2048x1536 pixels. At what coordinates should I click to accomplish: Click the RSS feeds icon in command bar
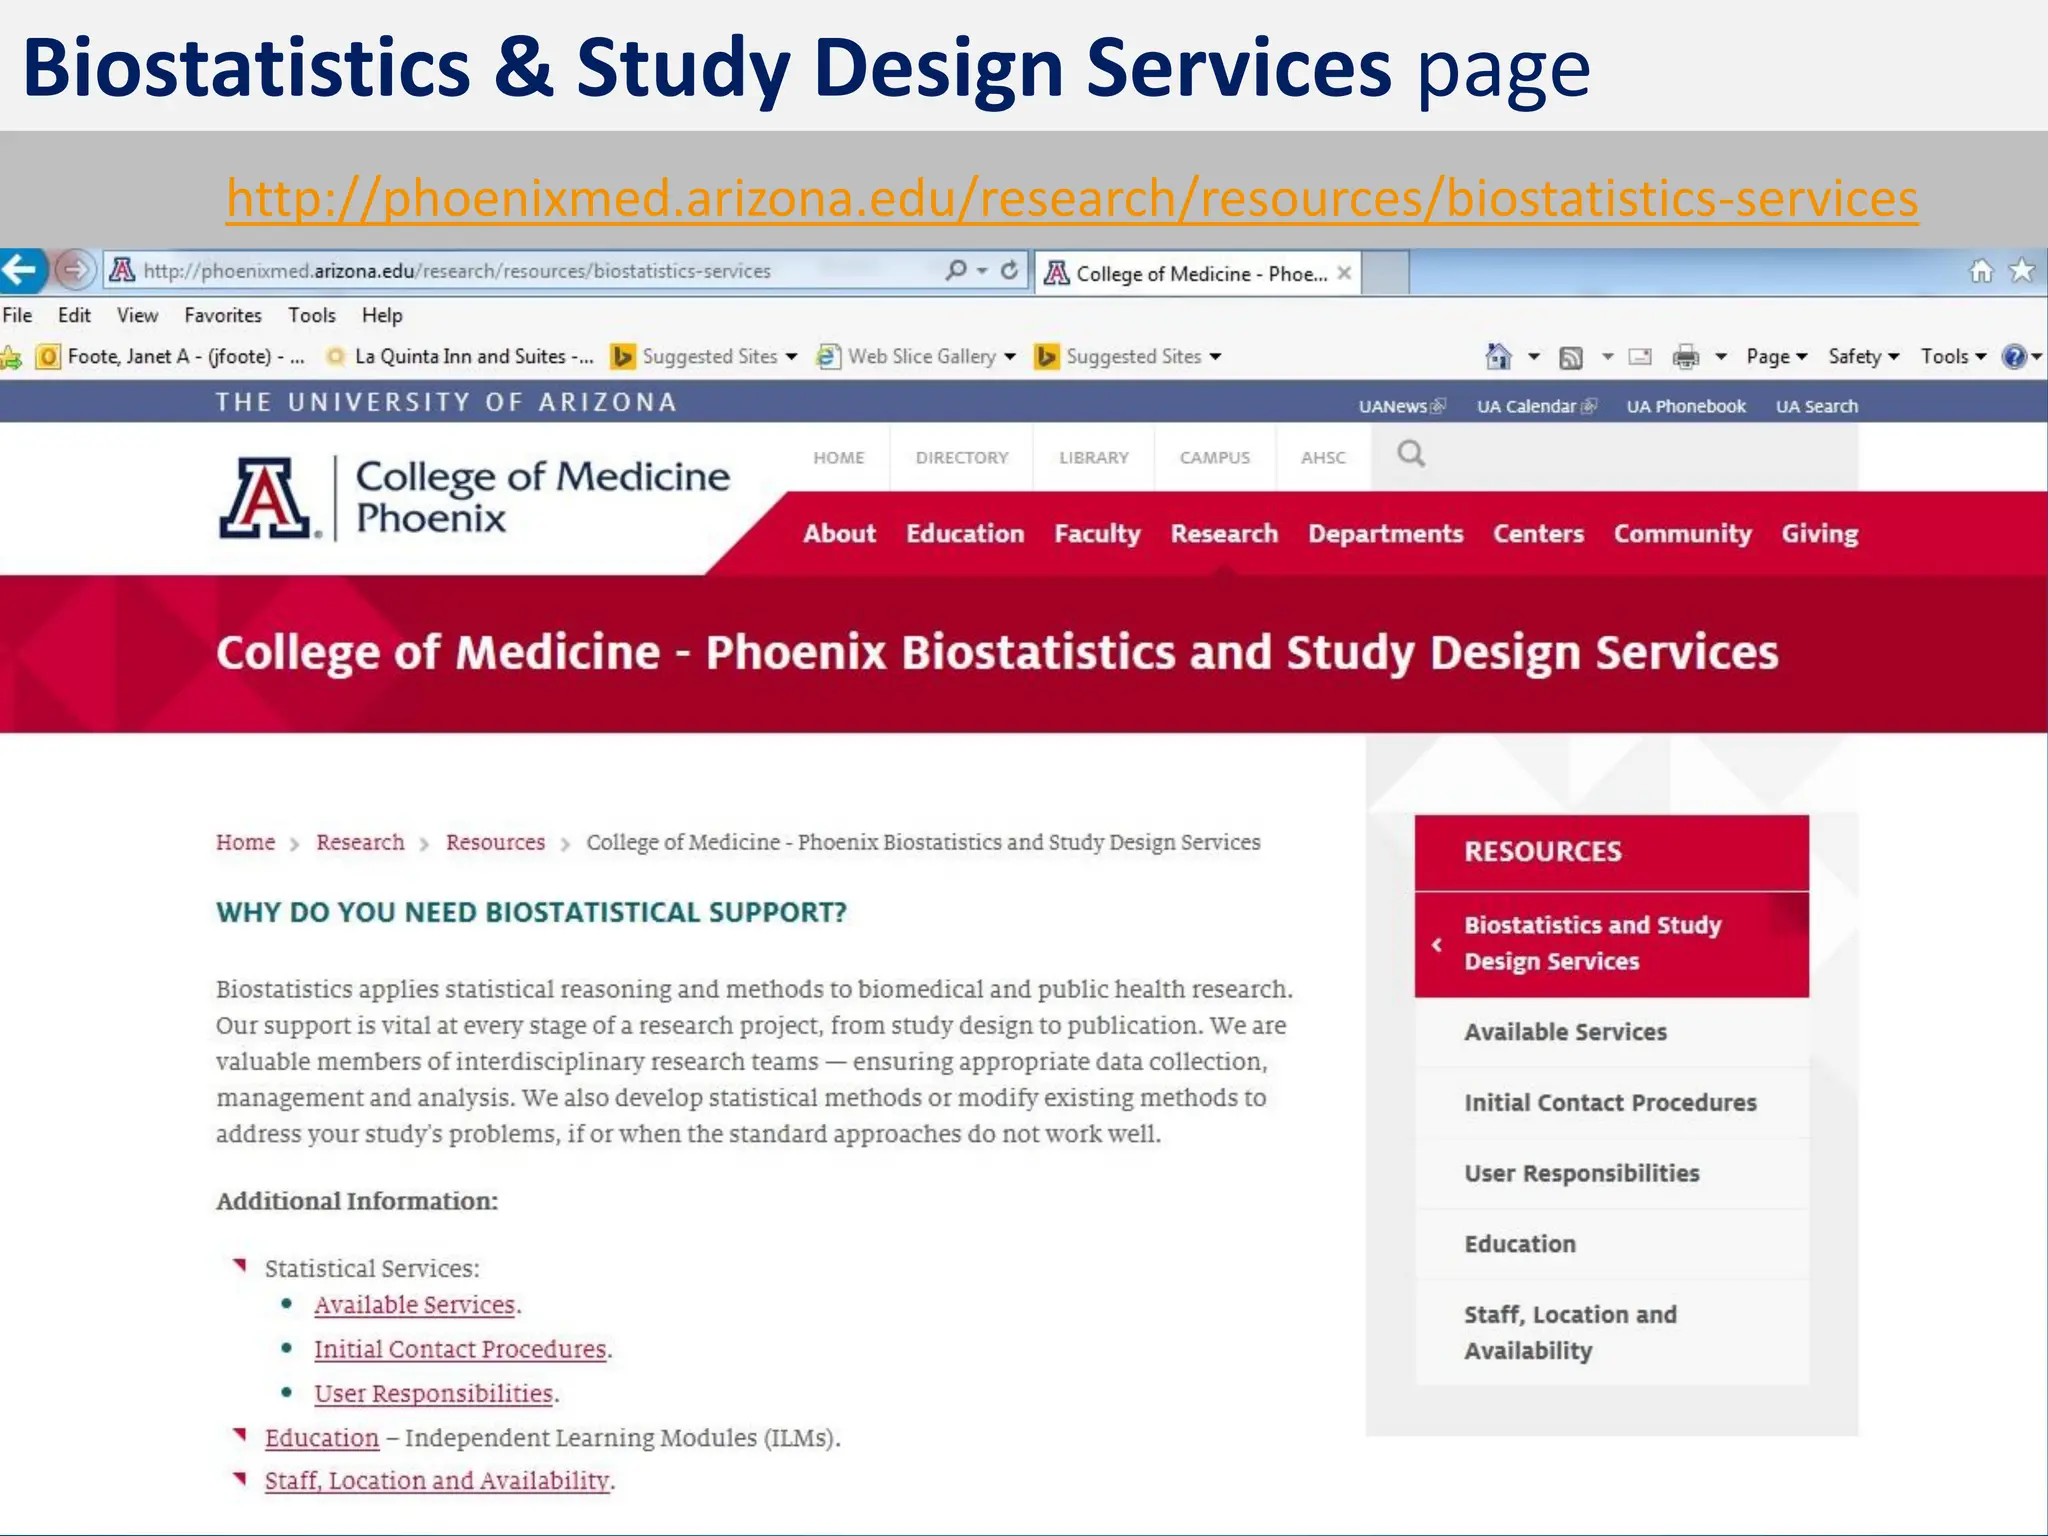(x=1571, y=357)
